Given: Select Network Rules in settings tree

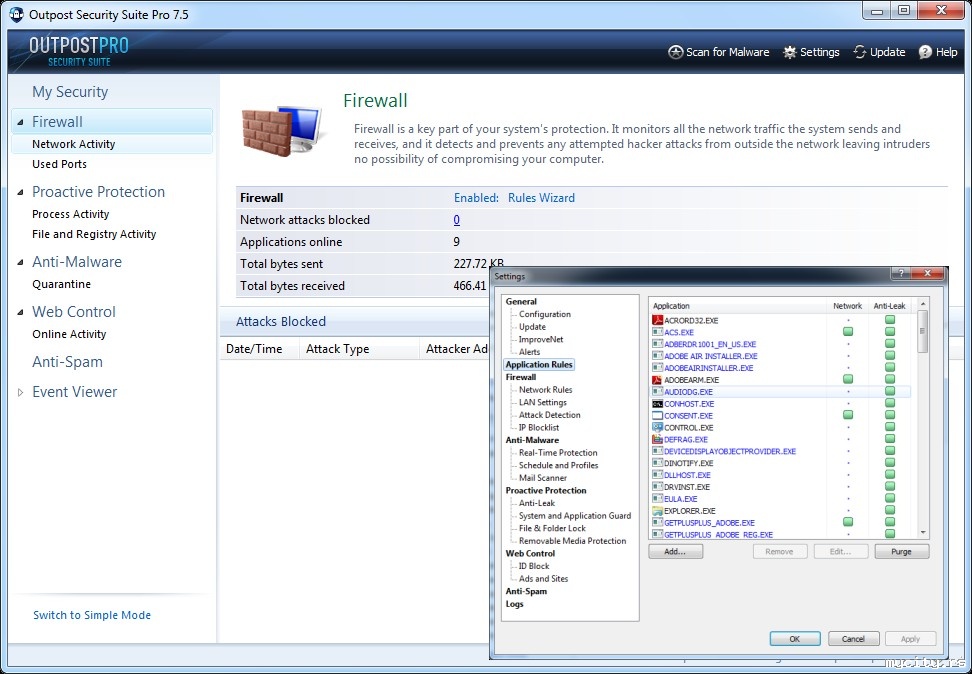Looking at the screenshot, I should [546, 389].
